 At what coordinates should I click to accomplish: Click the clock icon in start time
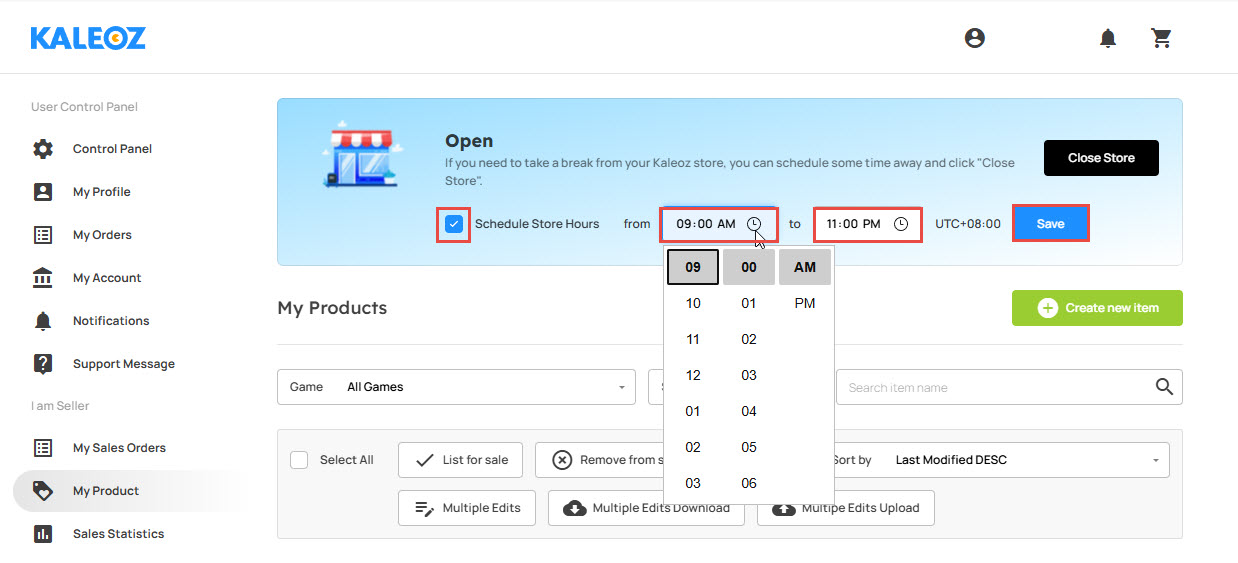coord(754,224)
